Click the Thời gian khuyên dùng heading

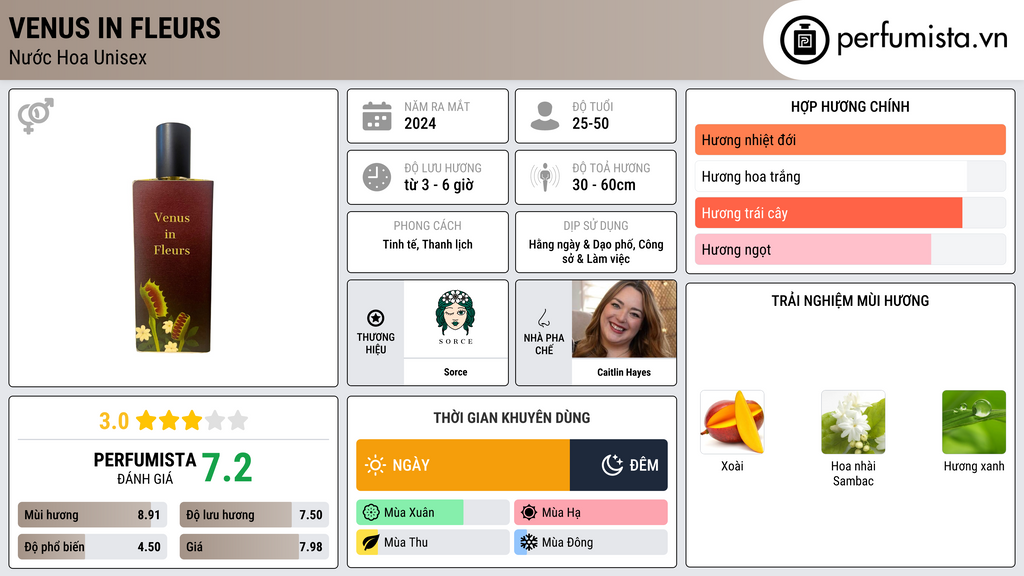[511, 418]
